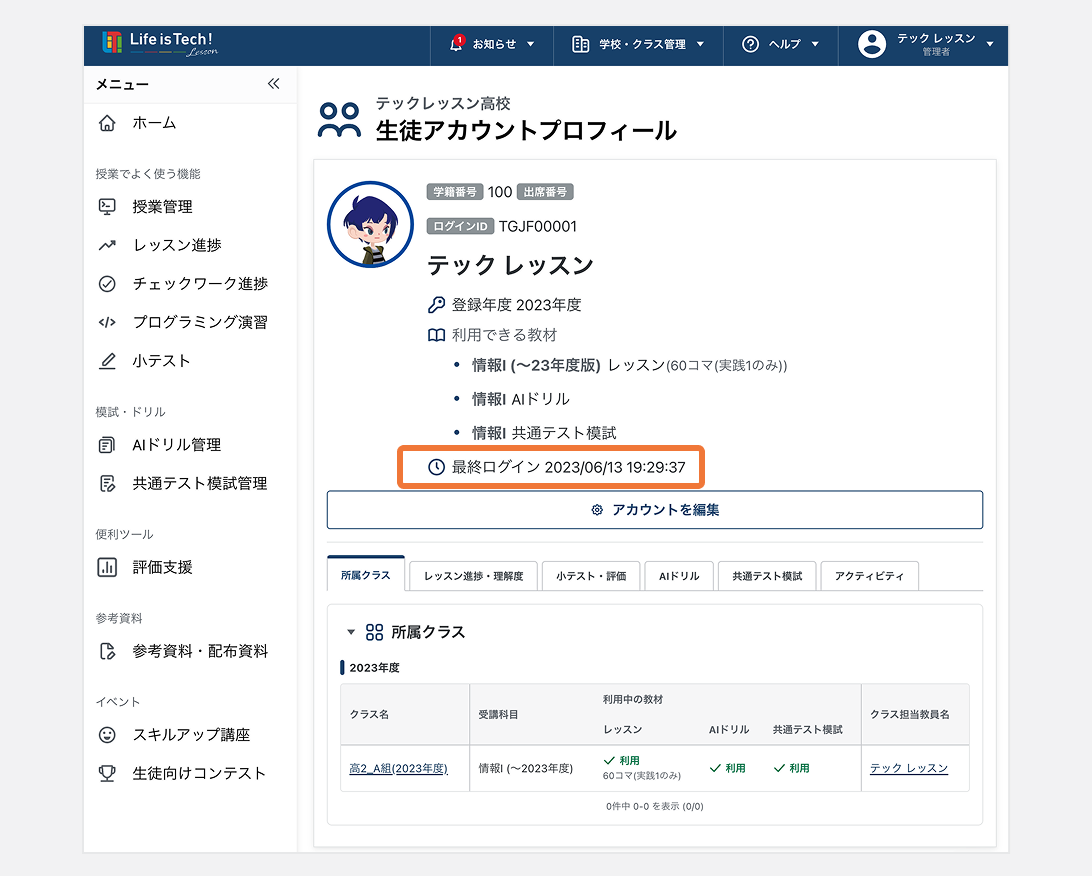The image size is (1092, 876).
Task: Open the テック レッスン user menu arrow
Action: [990, 44]
